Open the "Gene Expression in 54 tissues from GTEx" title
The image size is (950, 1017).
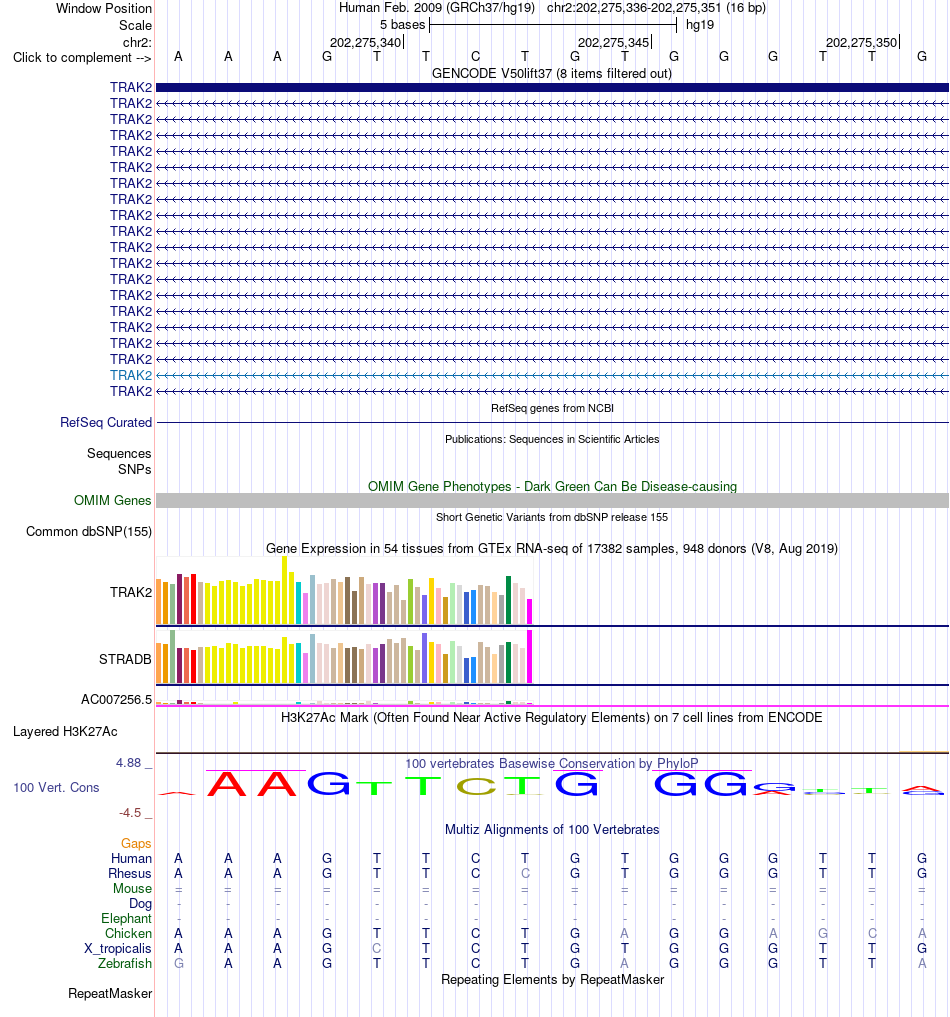point(552,549)
